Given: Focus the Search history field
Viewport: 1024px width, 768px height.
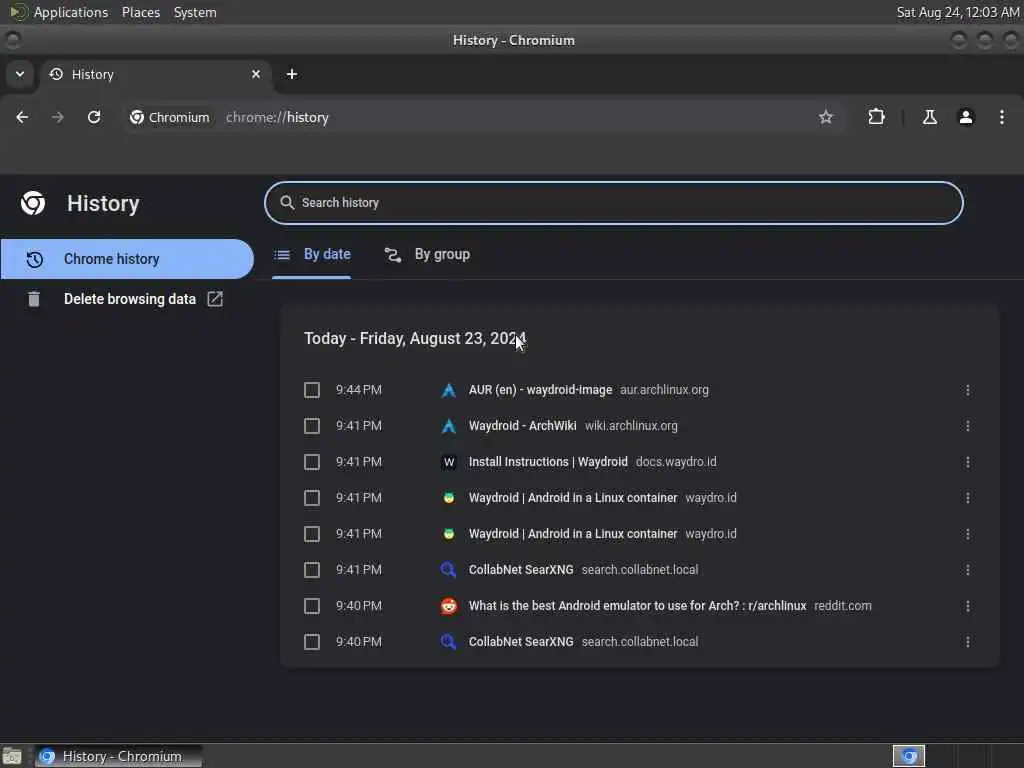Looking at the screenshot, I should tap(613, 202).
